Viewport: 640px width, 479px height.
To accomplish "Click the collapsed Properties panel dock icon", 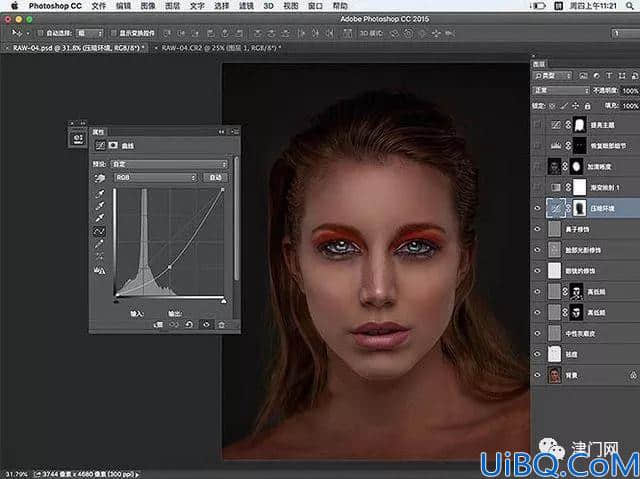I will coord(78,138).
